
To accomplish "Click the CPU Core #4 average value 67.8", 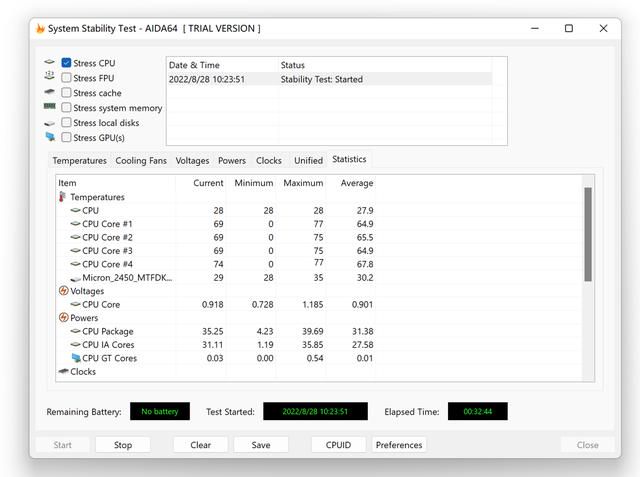I will 365,264.
